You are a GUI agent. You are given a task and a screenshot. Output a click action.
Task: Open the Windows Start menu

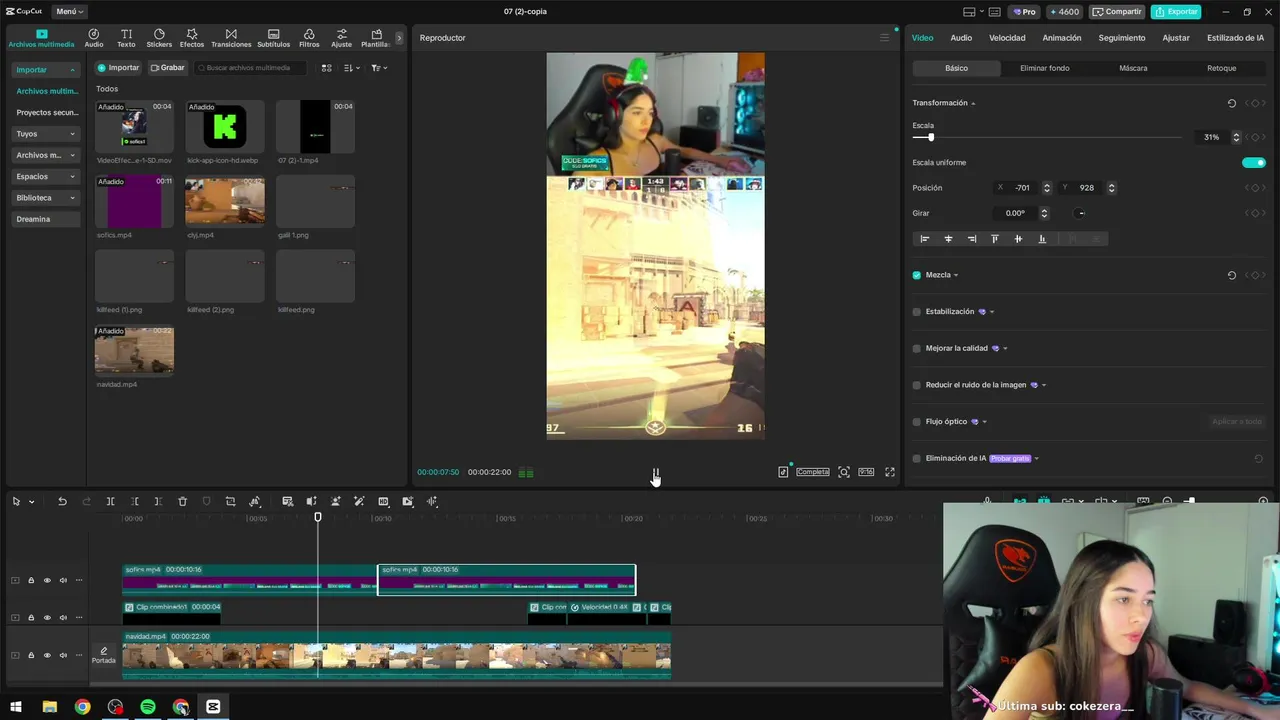tap(16, 707)
